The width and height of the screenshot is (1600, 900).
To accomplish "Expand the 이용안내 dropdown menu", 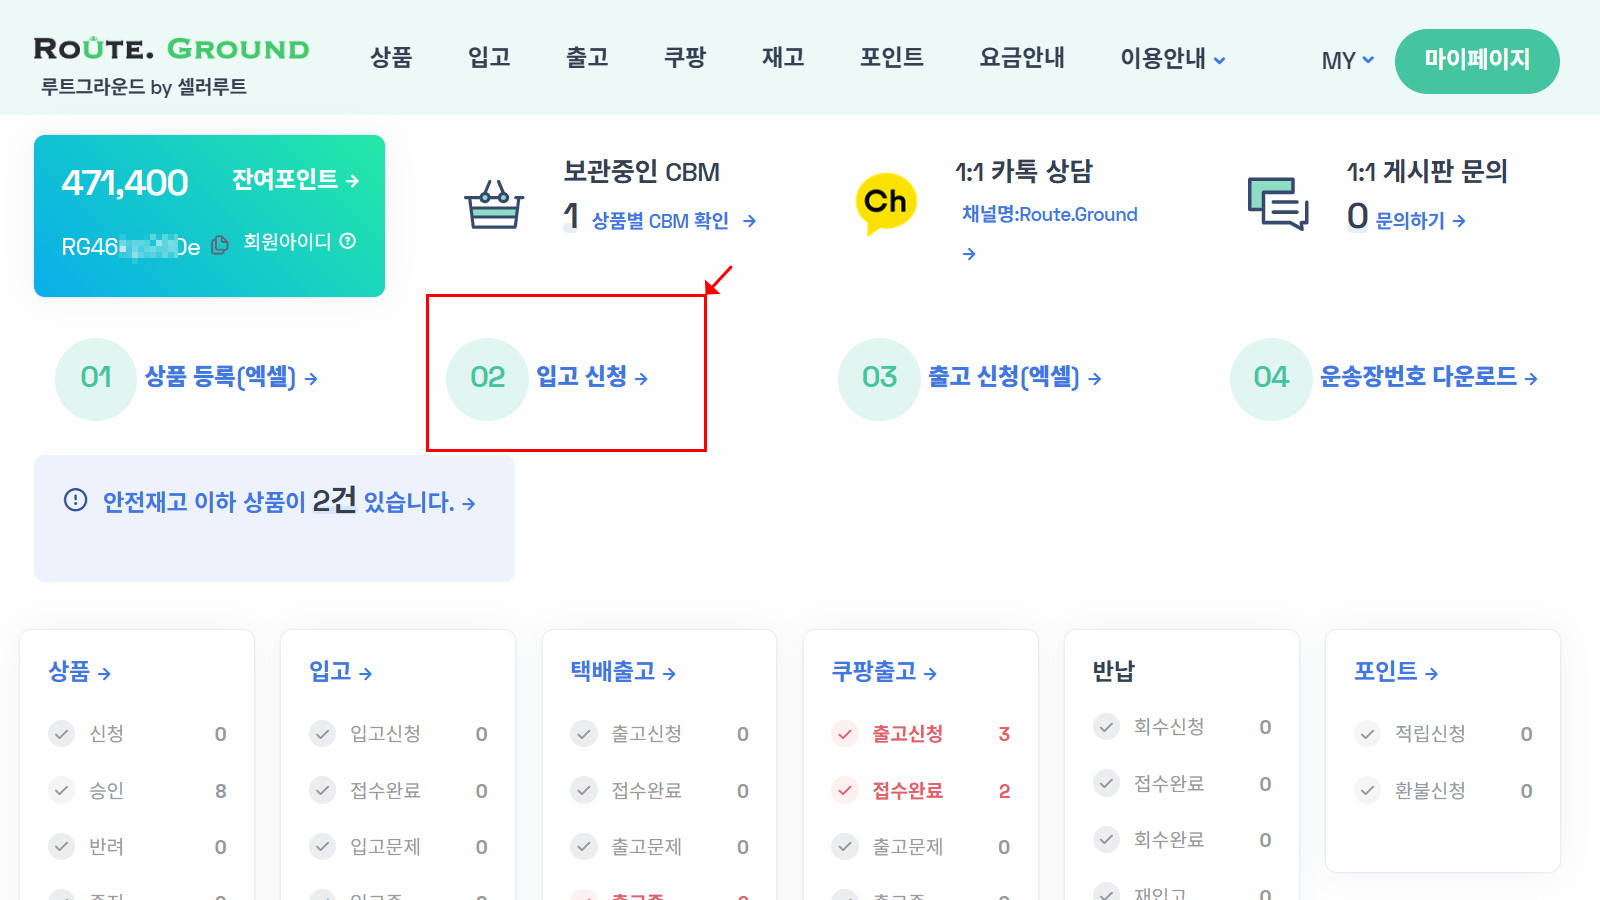I will coord(1170,58).
